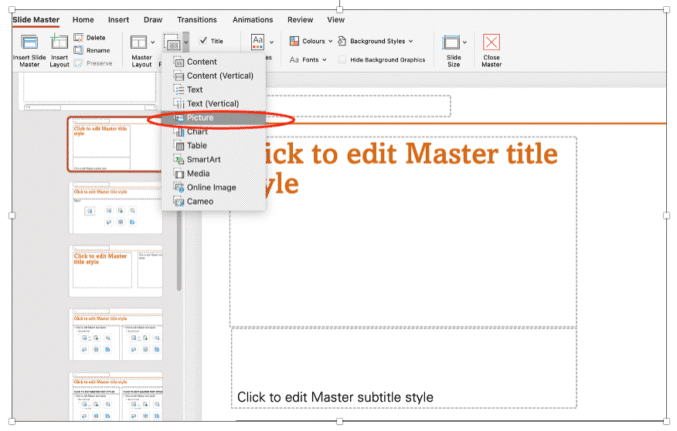The height and width of the screenshot is (431, 677).
Task: Open the Slide Size dropdown
Action: point(453,43)
